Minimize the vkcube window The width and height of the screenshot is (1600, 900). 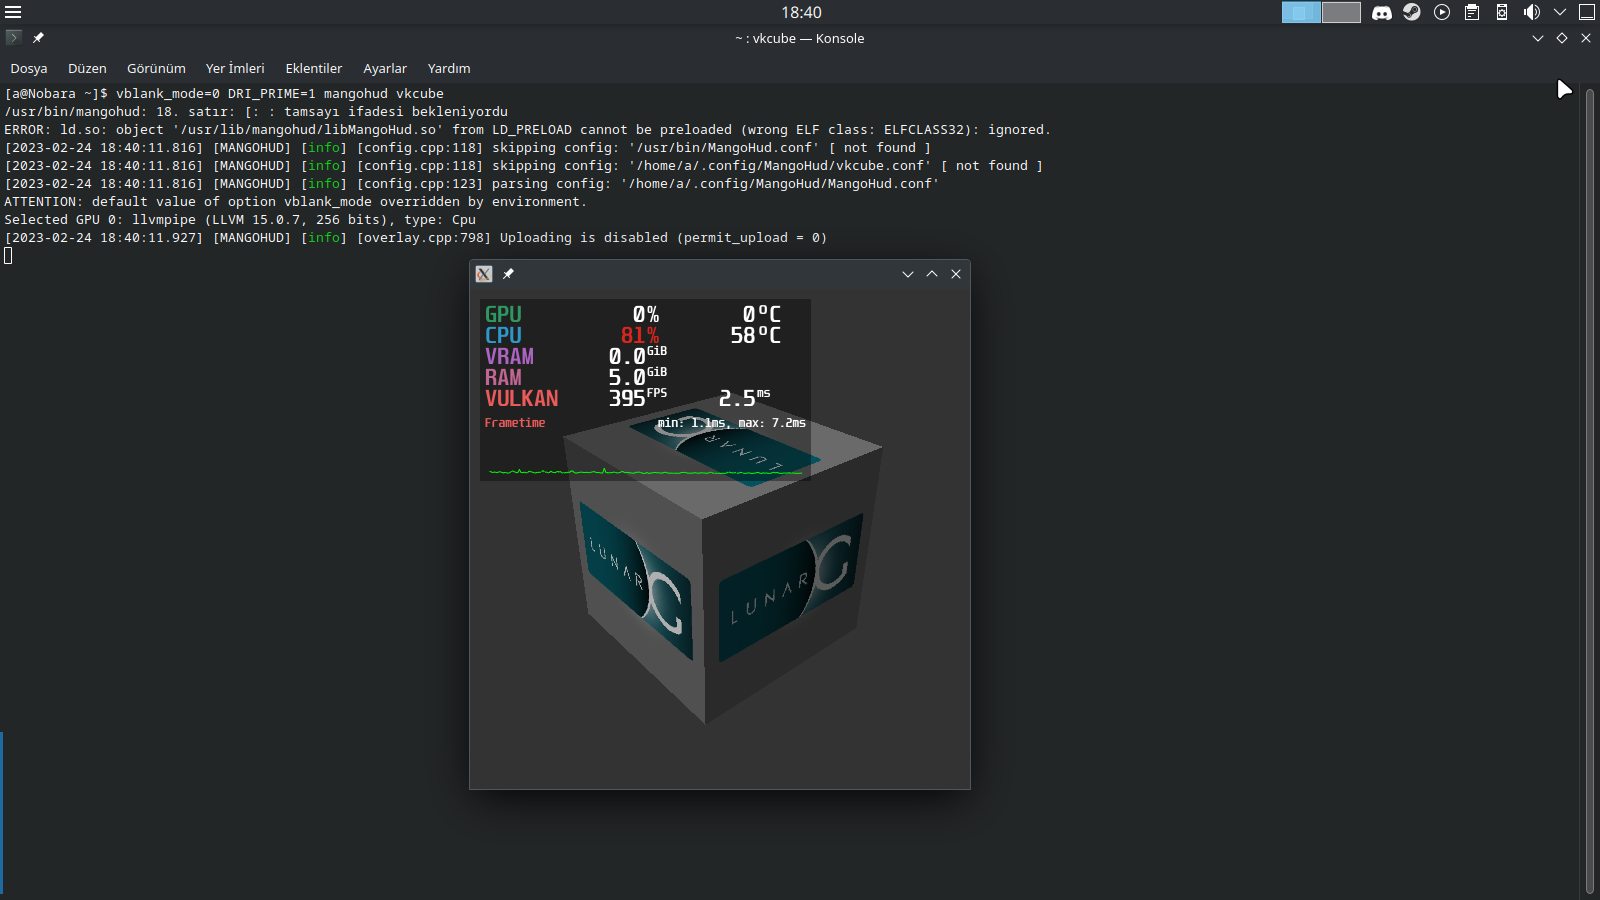[908, 274]
